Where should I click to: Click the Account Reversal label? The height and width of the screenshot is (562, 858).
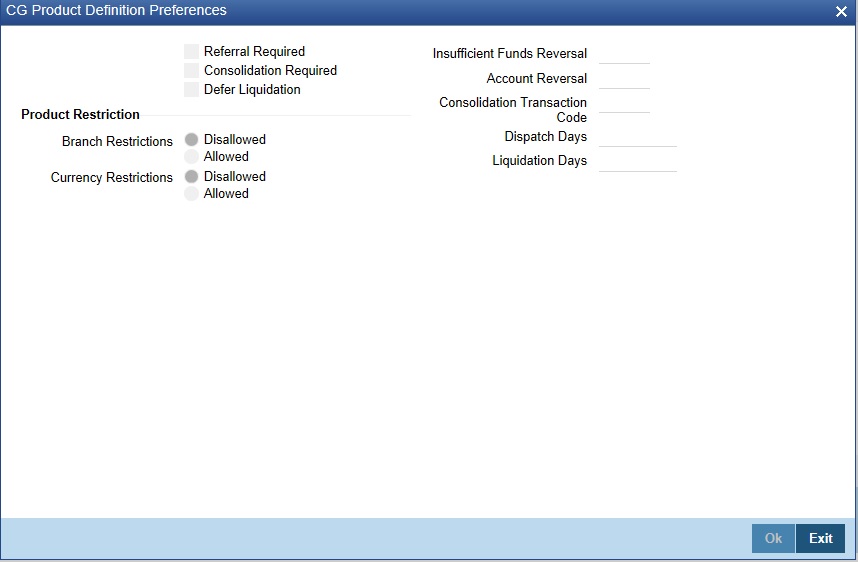click(x=537, y=79)
